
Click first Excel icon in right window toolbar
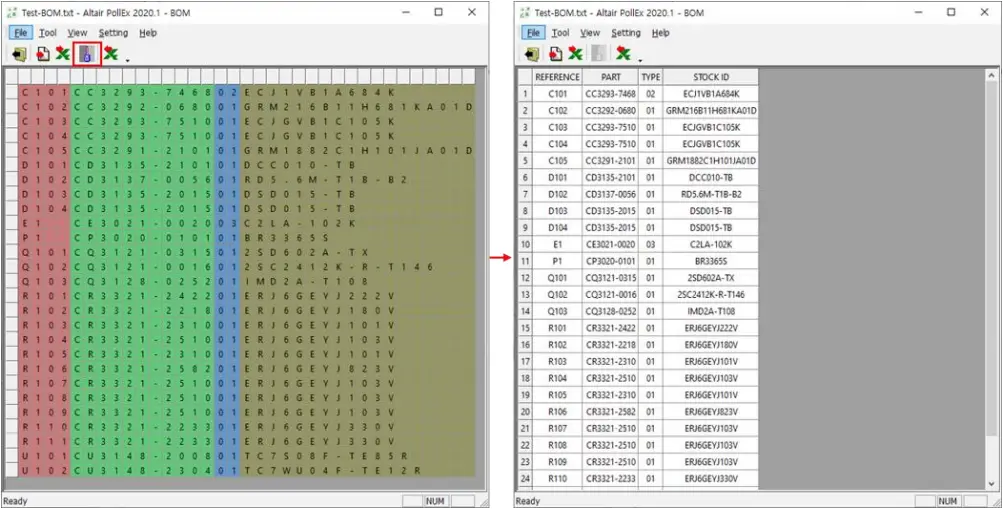point(575,54)
